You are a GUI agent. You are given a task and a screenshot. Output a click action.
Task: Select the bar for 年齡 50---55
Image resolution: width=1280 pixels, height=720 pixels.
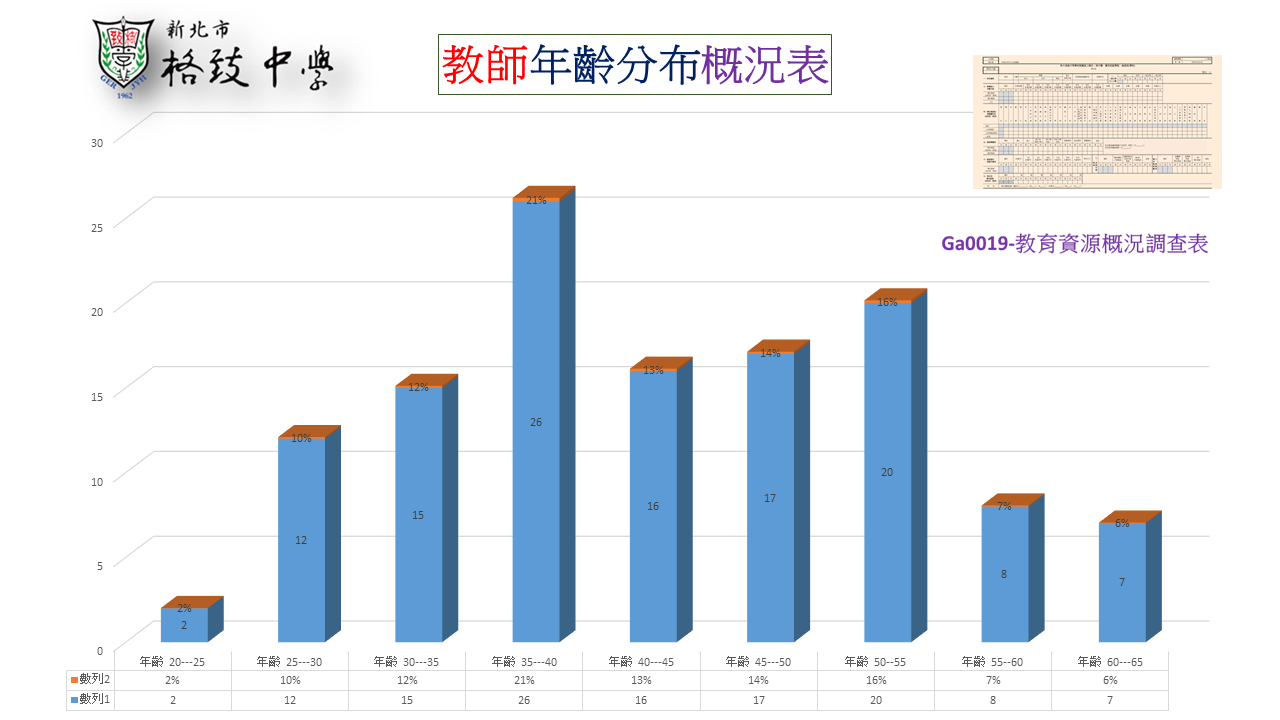pos(887,470)
